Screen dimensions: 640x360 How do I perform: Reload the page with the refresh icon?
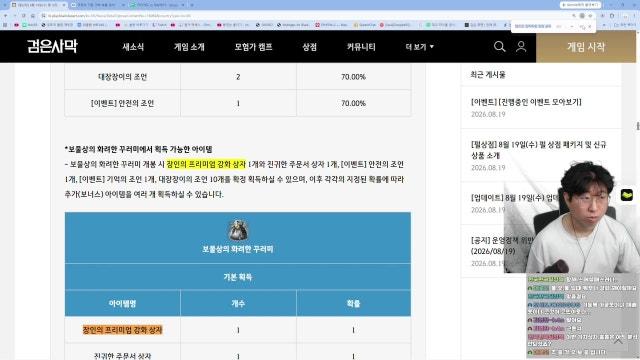[x=24, y=16]
